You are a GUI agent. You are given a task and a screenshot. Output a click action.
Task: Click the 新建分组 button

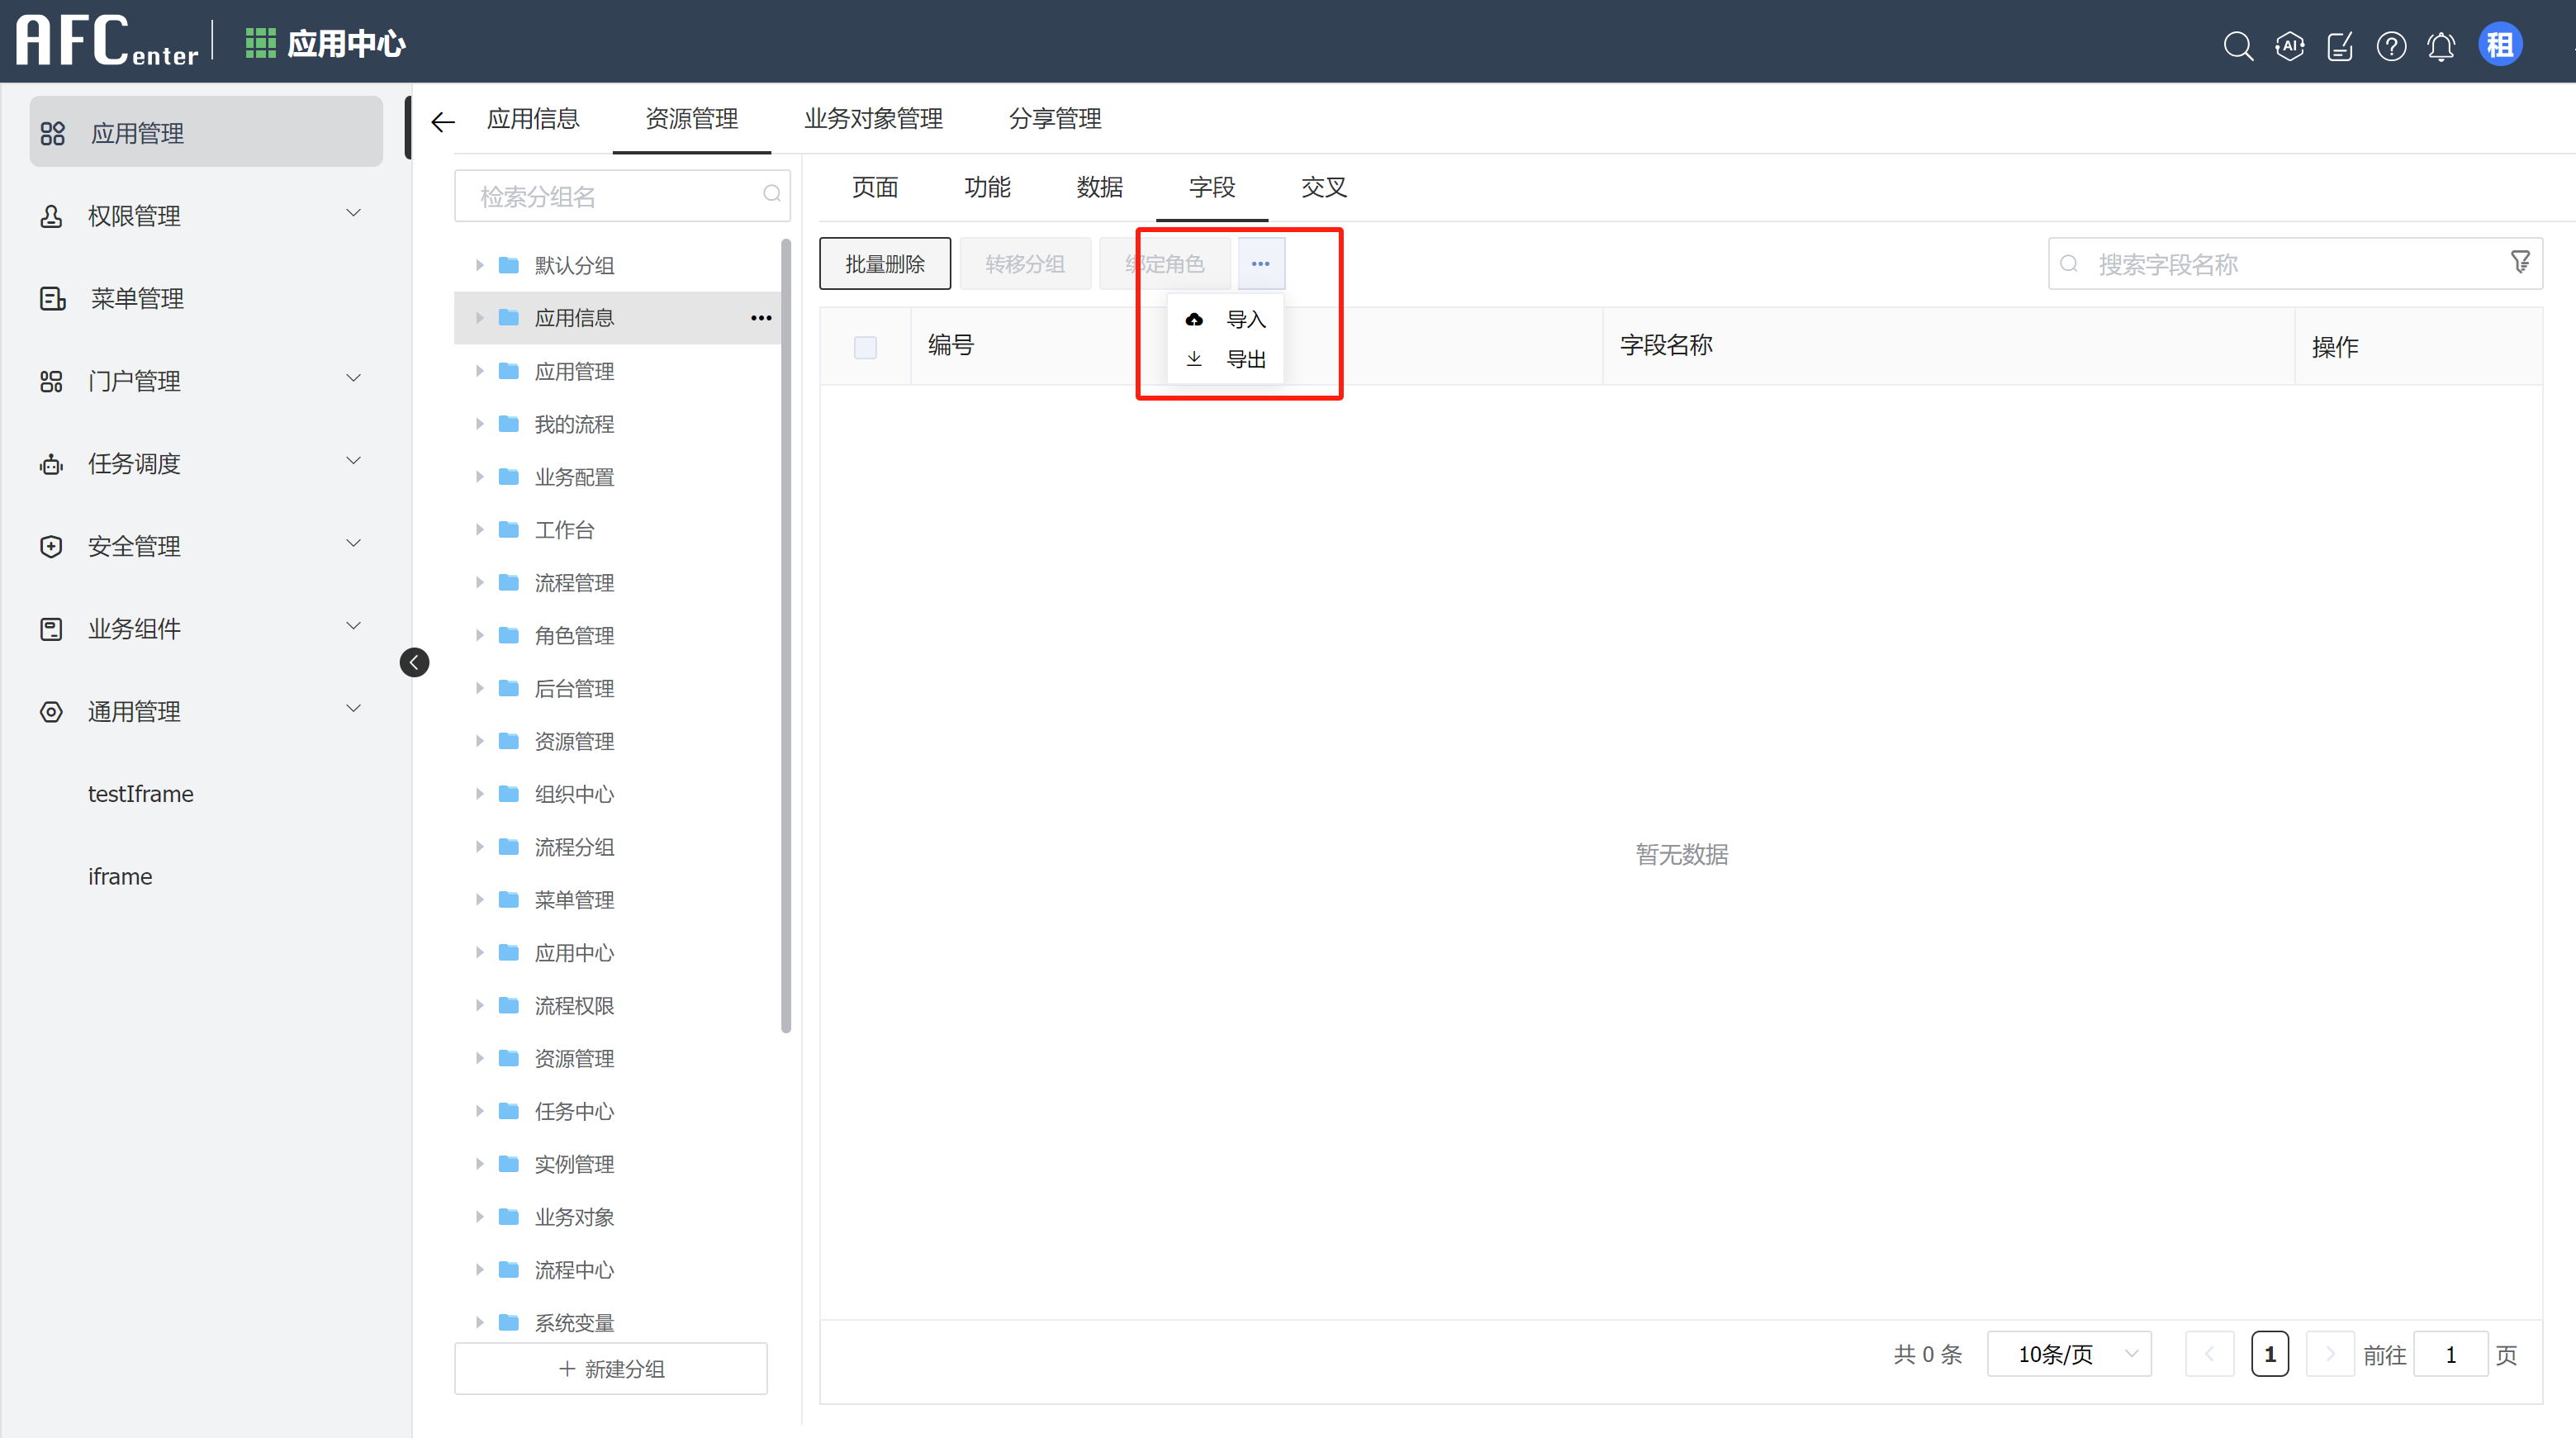610,1368
